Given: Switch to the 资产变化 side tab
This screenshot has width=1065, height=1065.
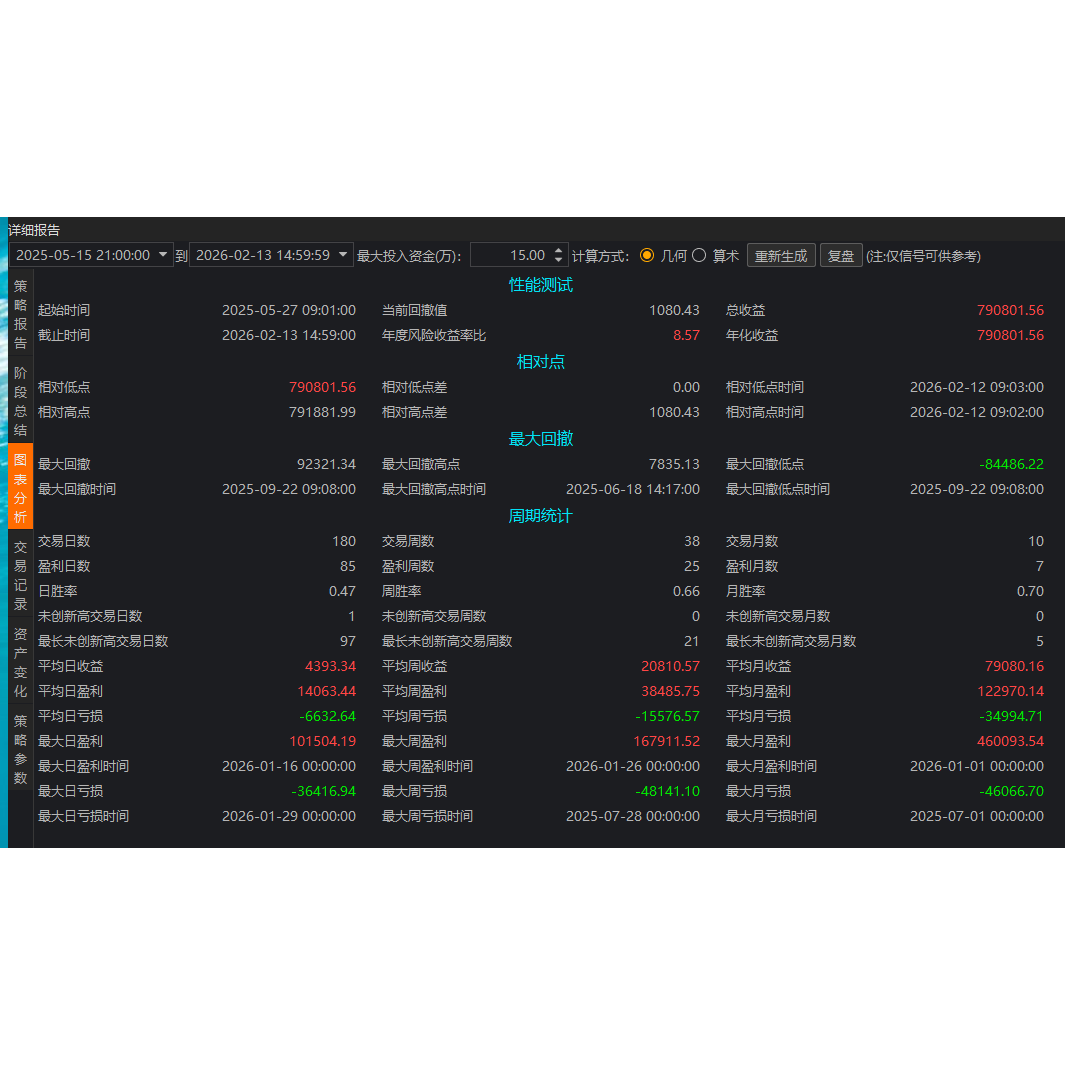Looking at the screenshot, I should (x=20, y=662).
